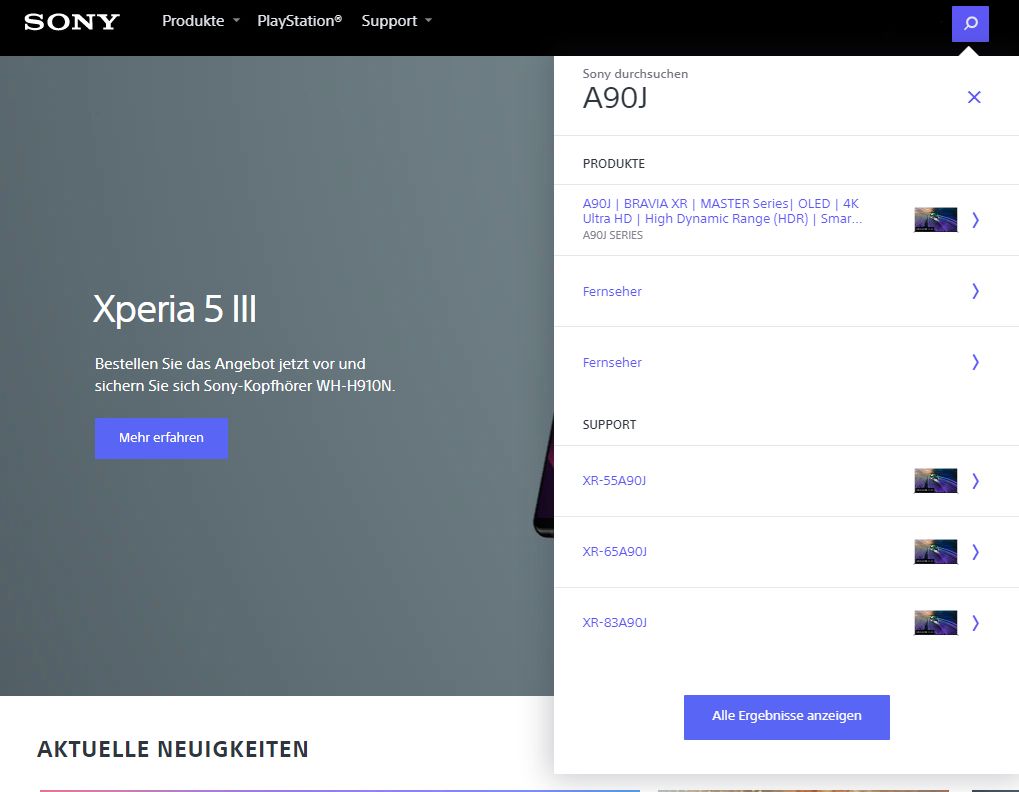
Task: Click the chevron beside XR-65A90J
Action: coord(975,552)
